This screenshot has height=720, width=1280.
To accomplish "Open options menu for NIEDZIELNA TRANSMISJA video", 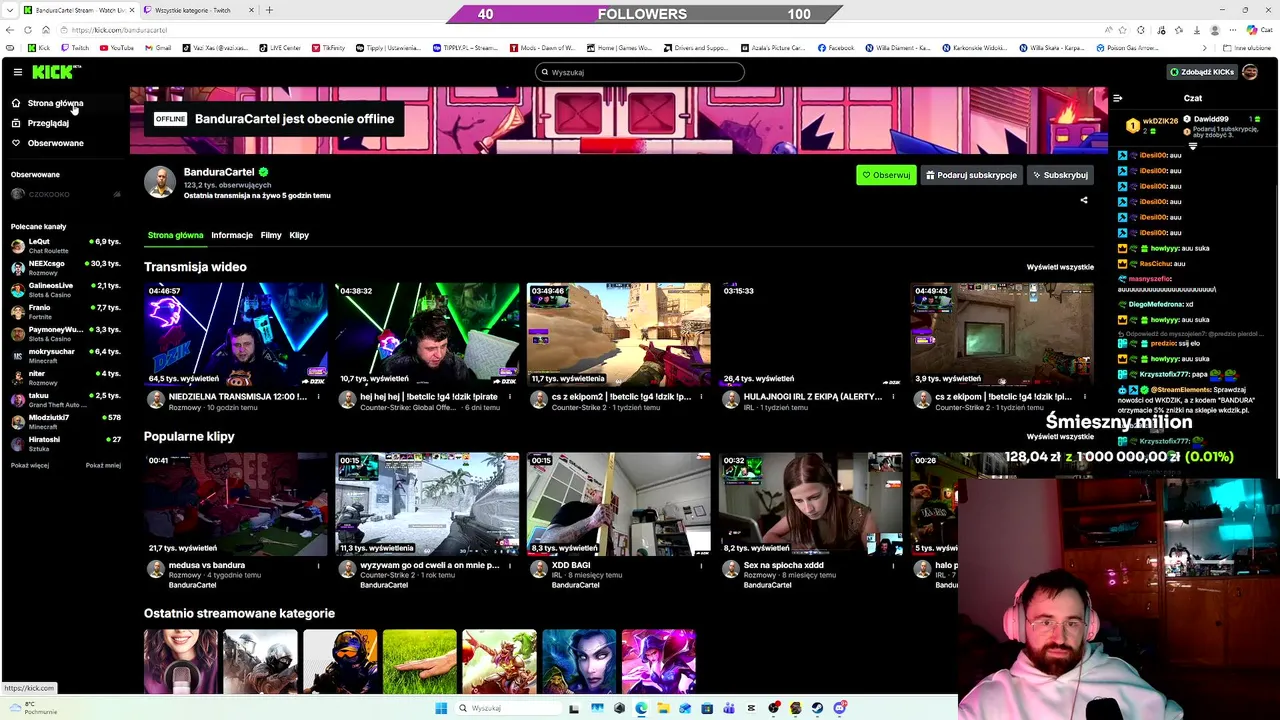I will (318, 397).
